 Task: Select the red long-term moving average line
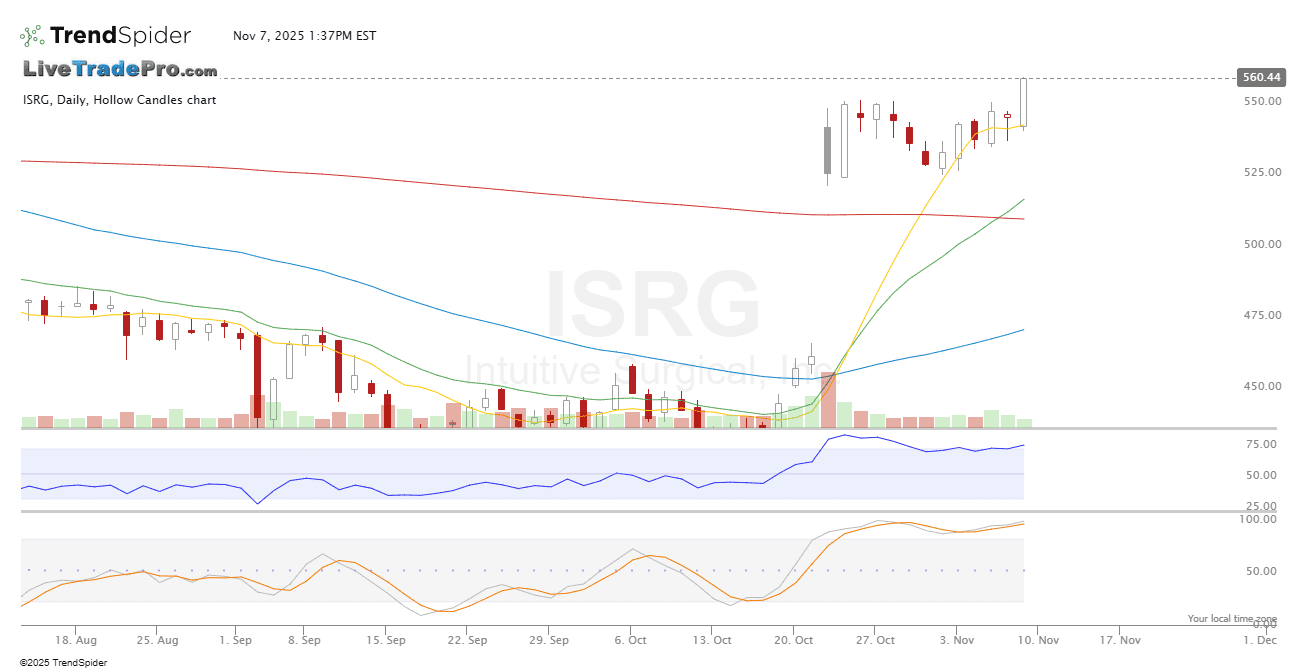click(x=400, y=181)
